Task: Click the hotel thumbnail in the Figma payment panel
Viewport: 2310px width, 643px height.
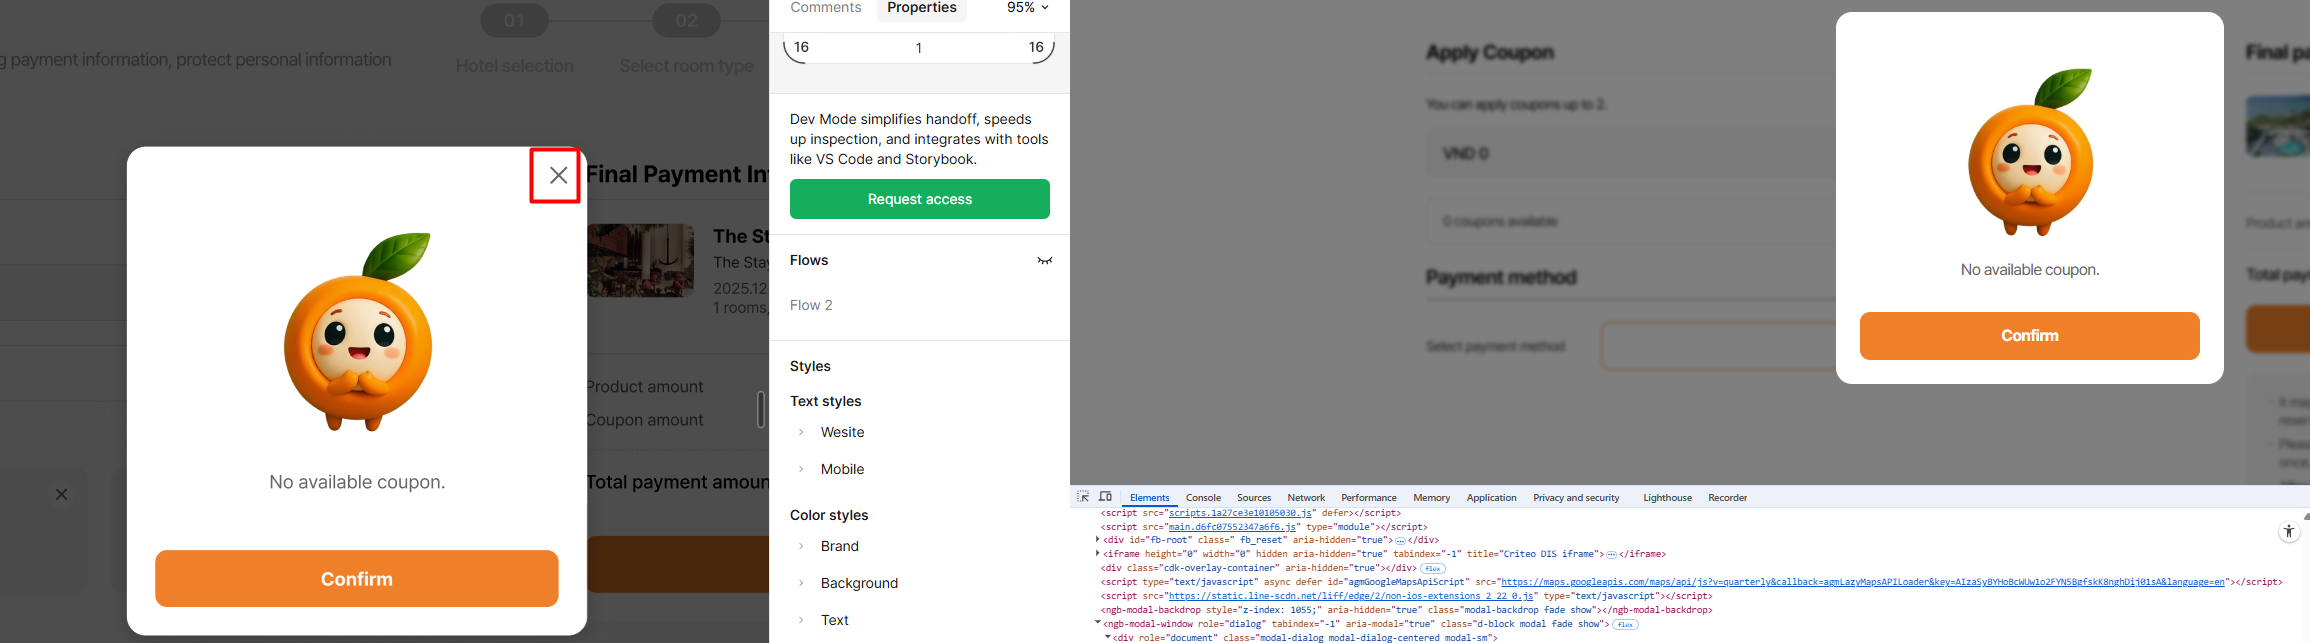Action: (x=641, y=260)
